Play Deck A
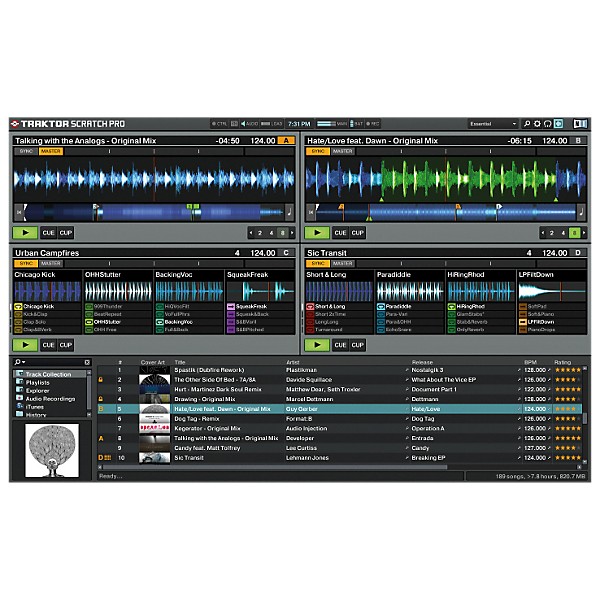This screenshot has width=600, height=600. tap(25, 233)
